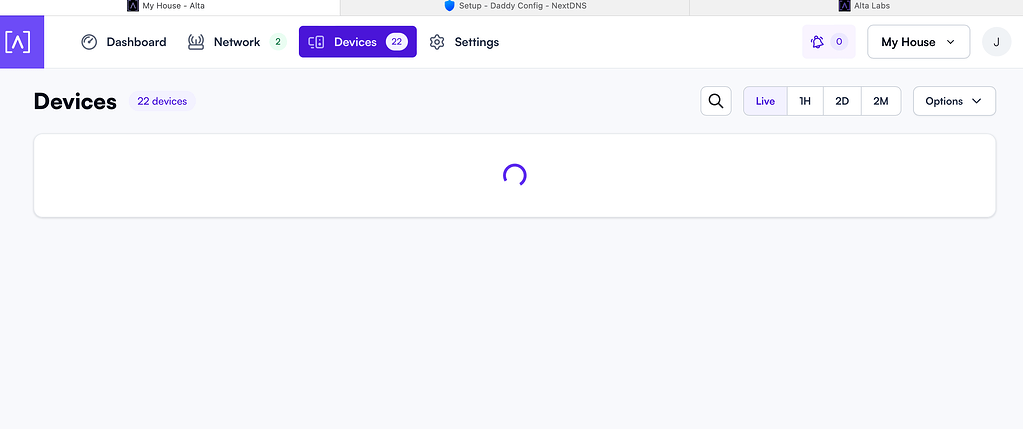The image size is (1023, 429).
Task: Click the Settings gear icon
Action: point(437,42)
